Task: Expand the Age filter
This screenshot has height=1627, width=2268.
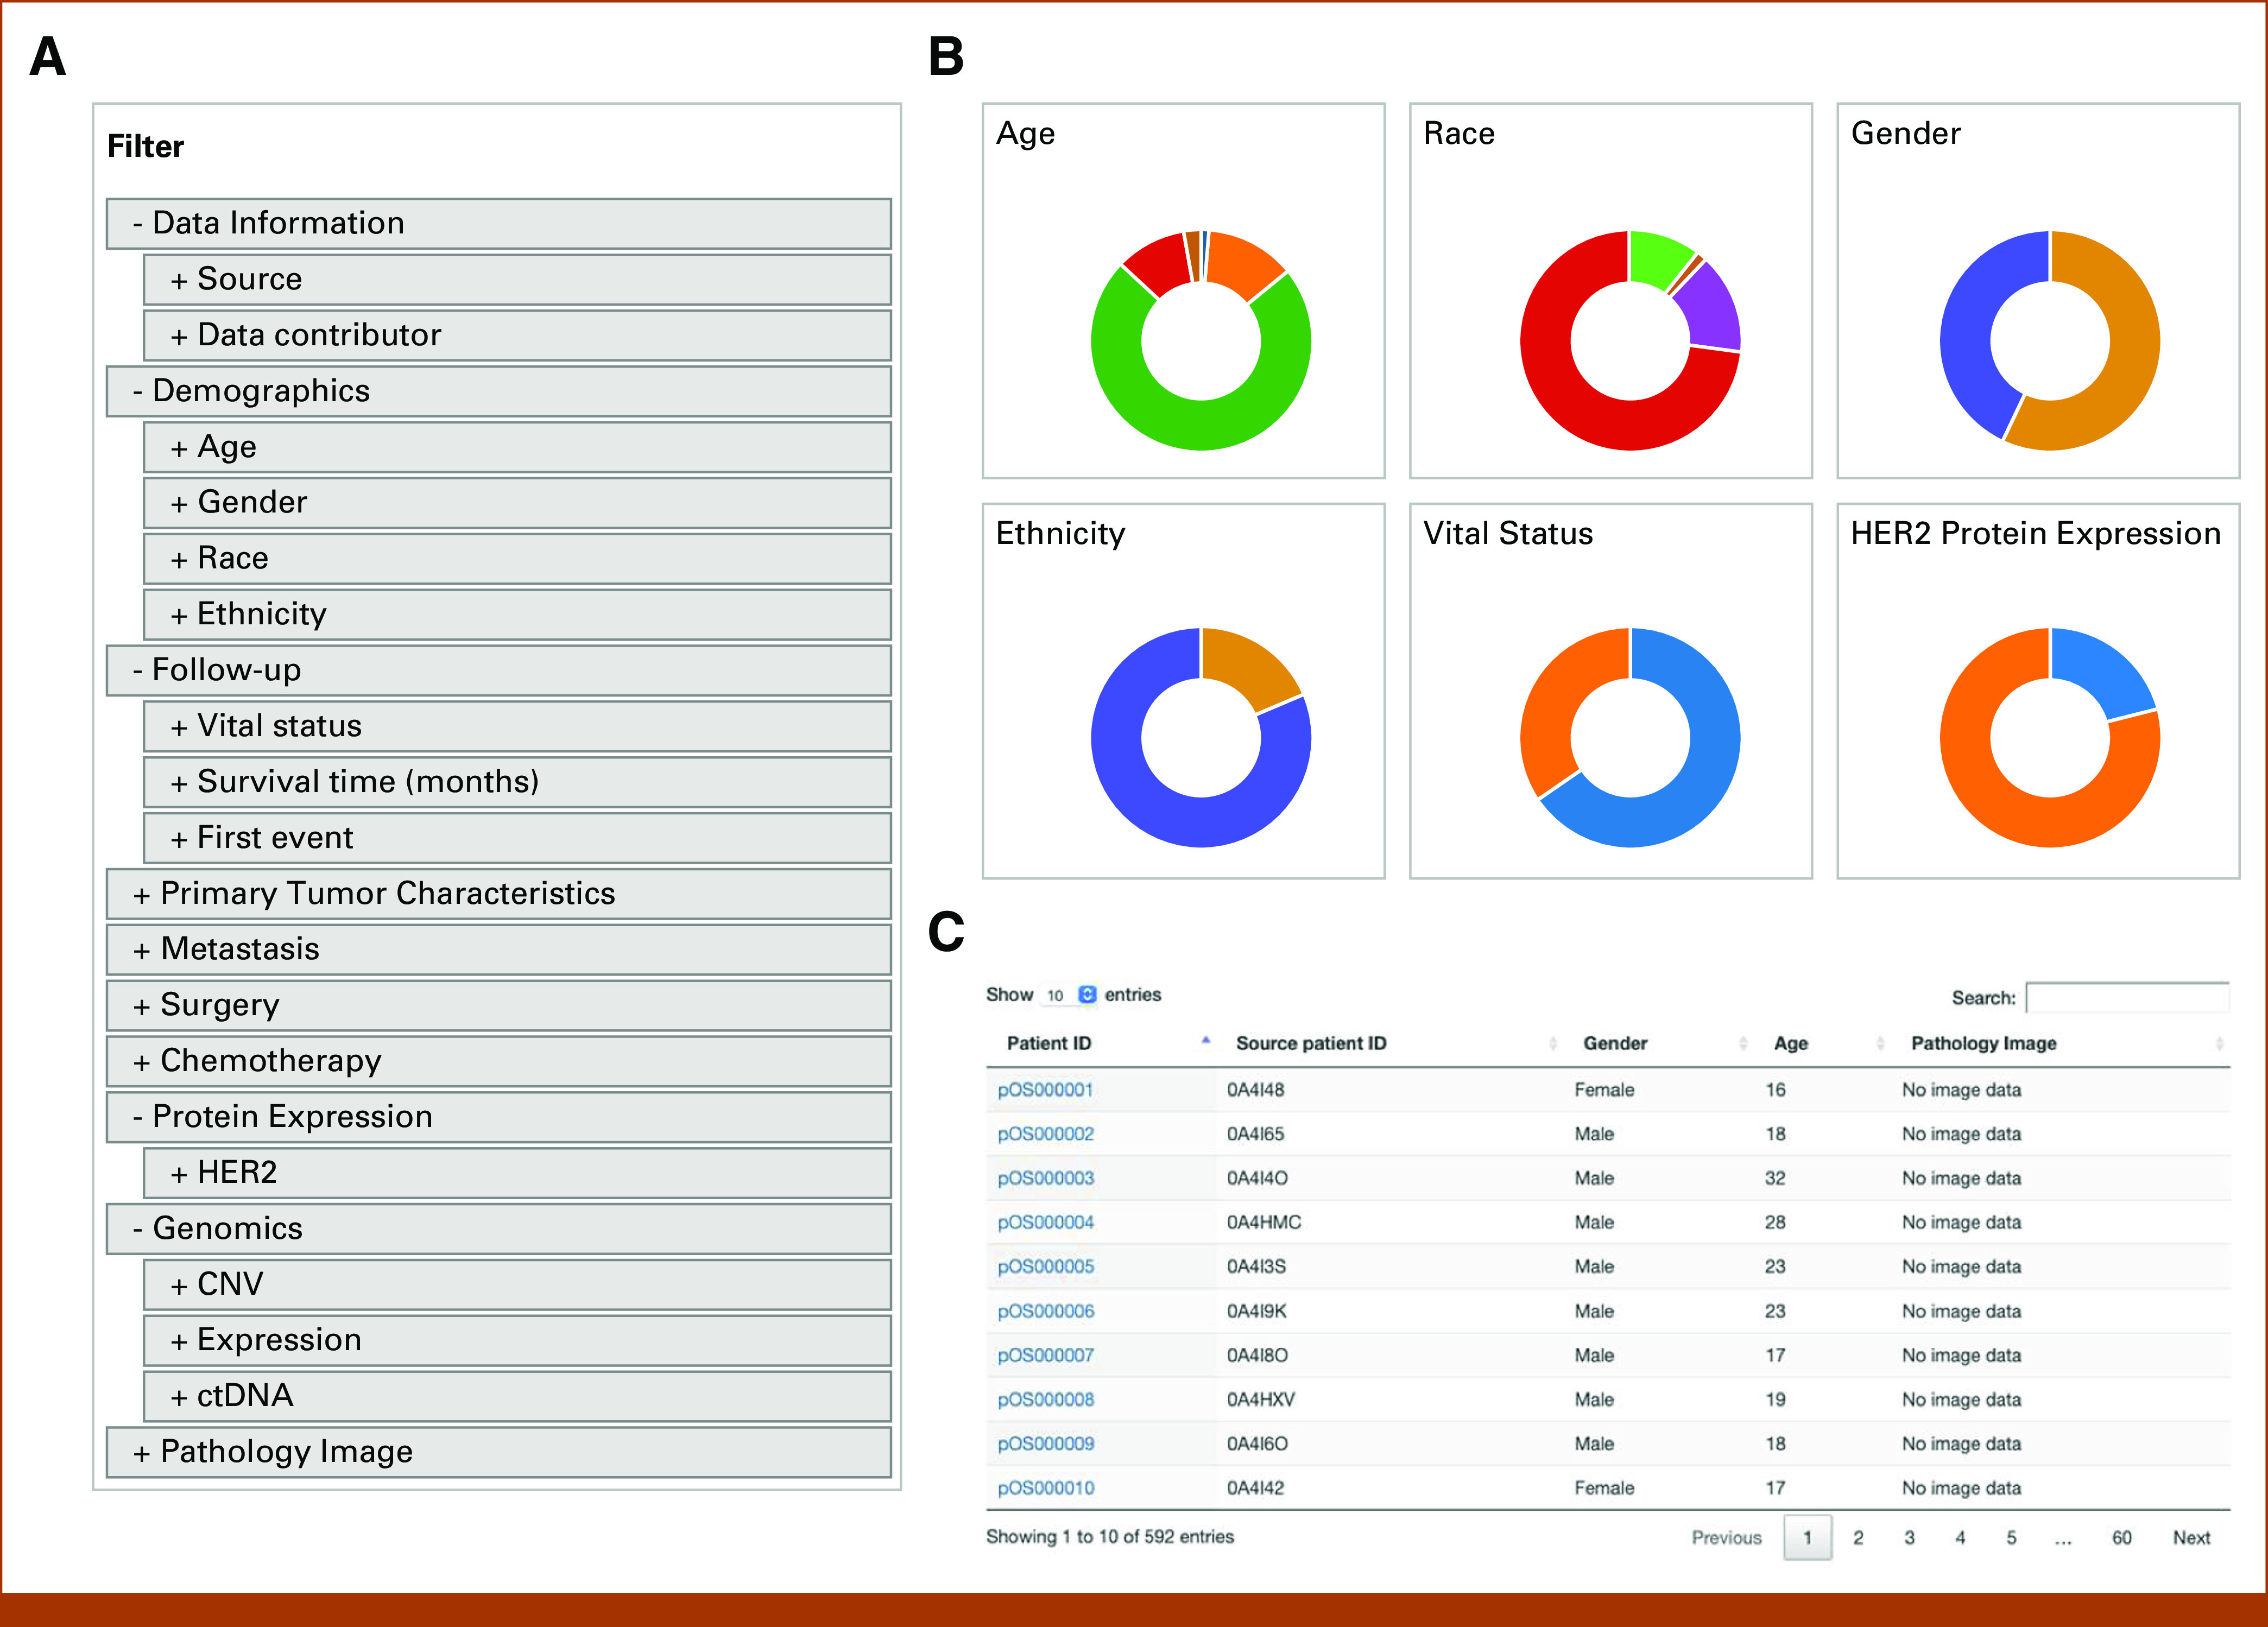Action: 517,447
